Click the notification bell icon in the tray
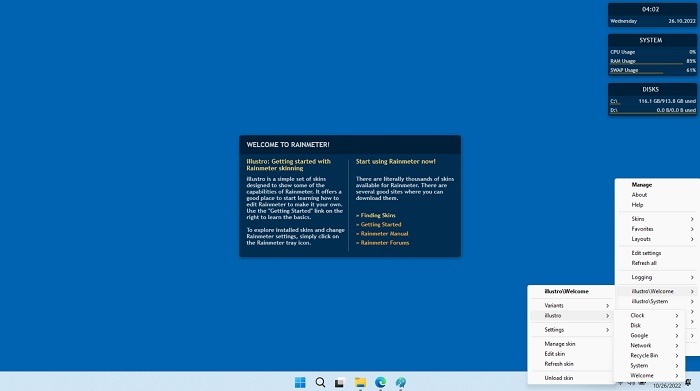This screenshot has height=391, width=700. tap(689, 383)
